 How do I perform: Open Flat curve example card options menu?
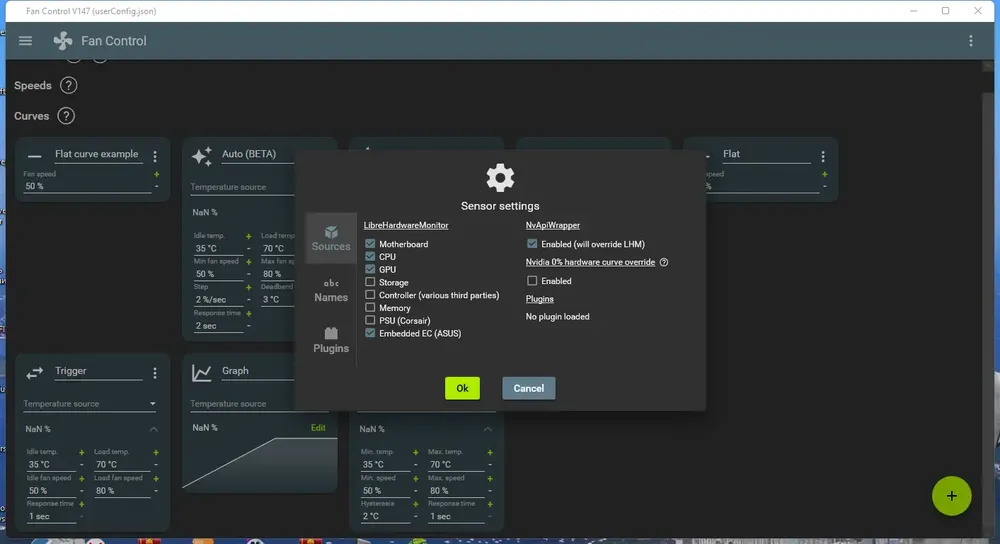pyautogui.click(x=155, y=156)
